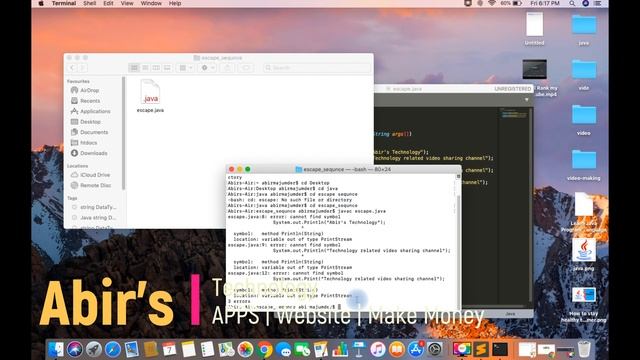This screenshot has height=360, width=640.
Task: Open Spotlight search in menu bar
Action: [x=572, y=3]
